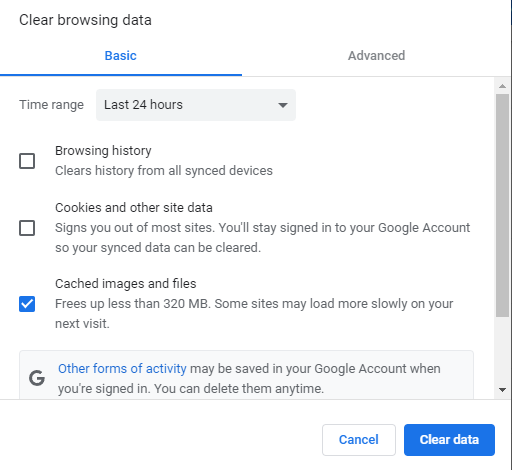The image size is (512, 470).
Task: Click the scrollbar down arrow
Action: click(x=502, y=389)
